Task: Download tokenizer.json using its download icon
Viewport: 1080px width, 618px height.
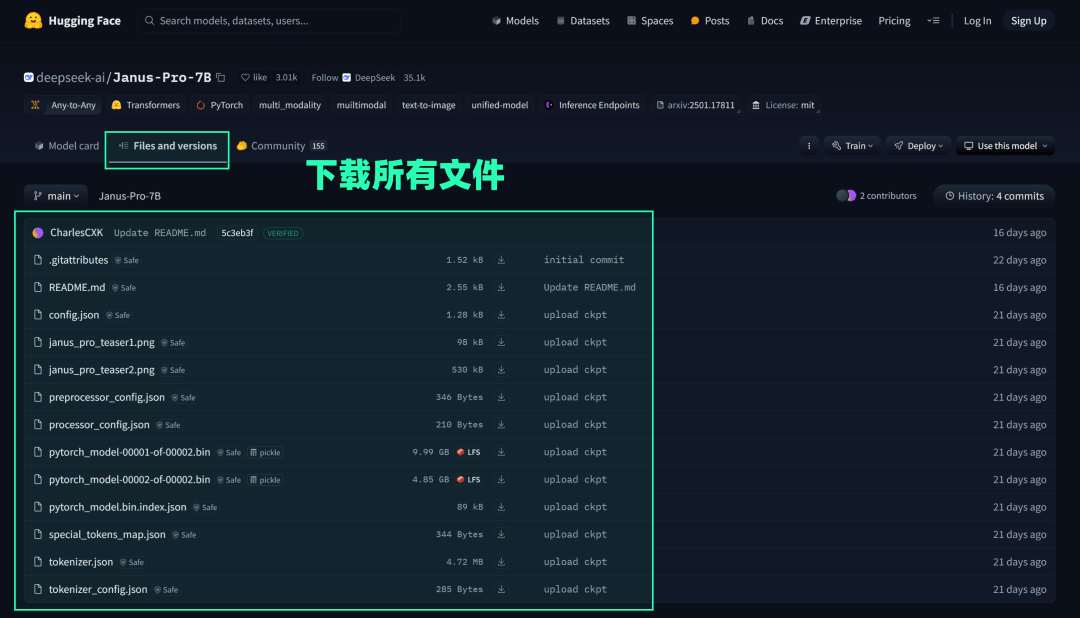Action: point(501,562)
